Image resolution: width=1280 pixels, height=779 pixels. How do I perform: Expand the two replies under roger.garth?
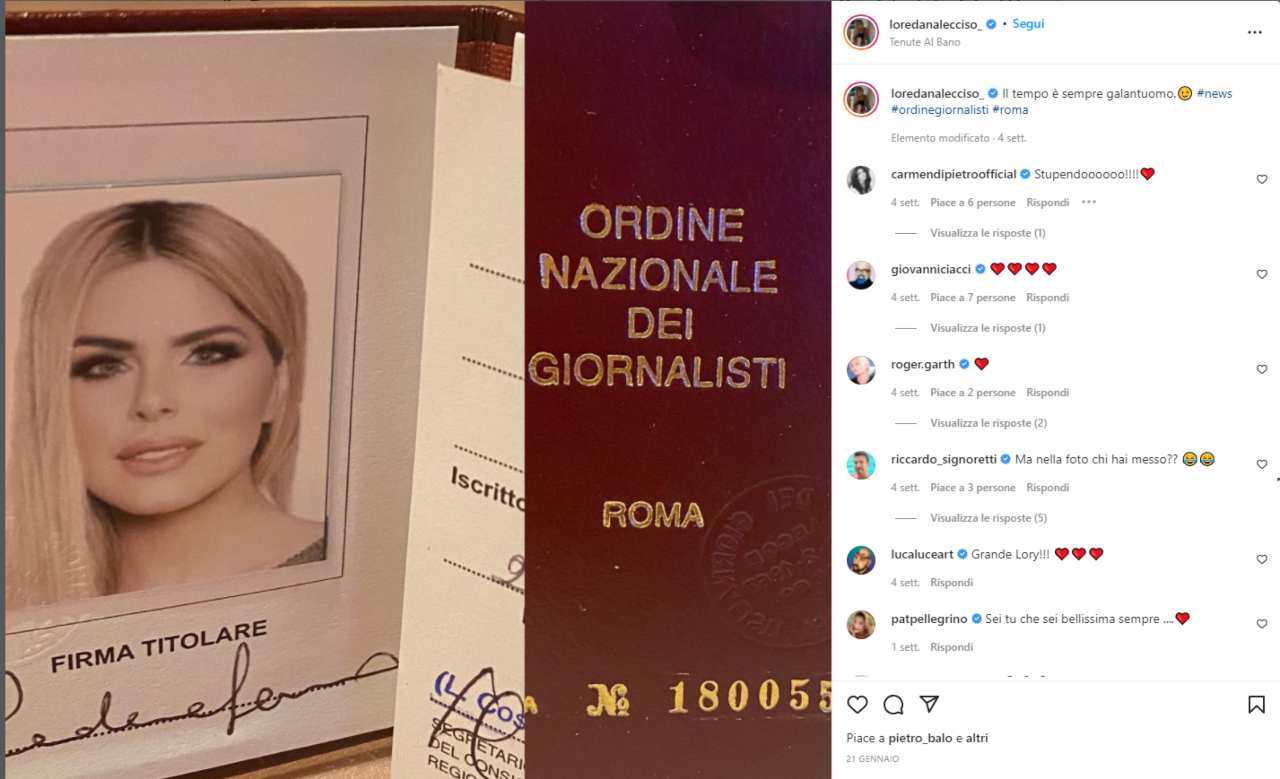point(988,423)
